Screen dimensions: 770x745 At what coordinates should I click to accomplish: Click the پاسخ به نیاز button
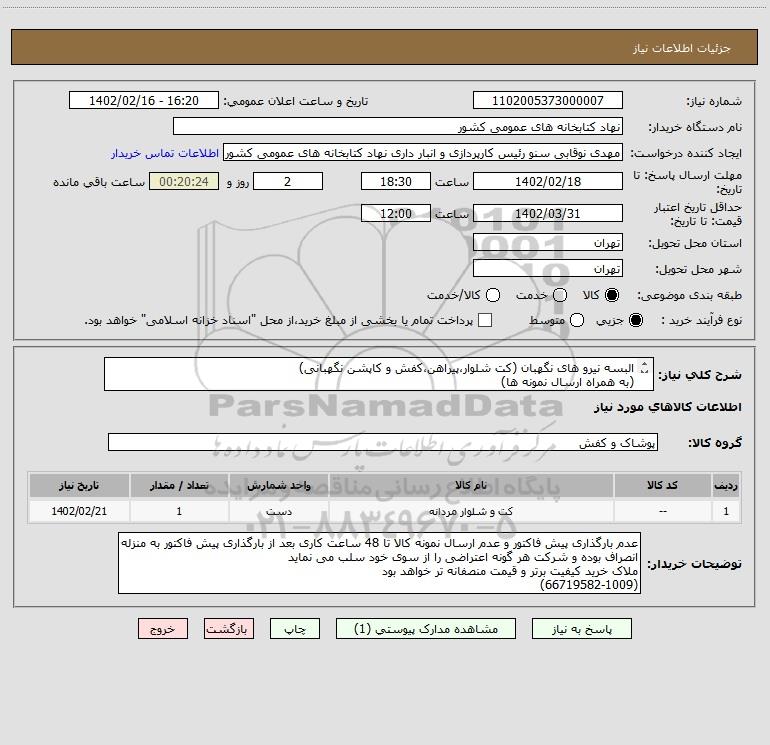point(582,629)
